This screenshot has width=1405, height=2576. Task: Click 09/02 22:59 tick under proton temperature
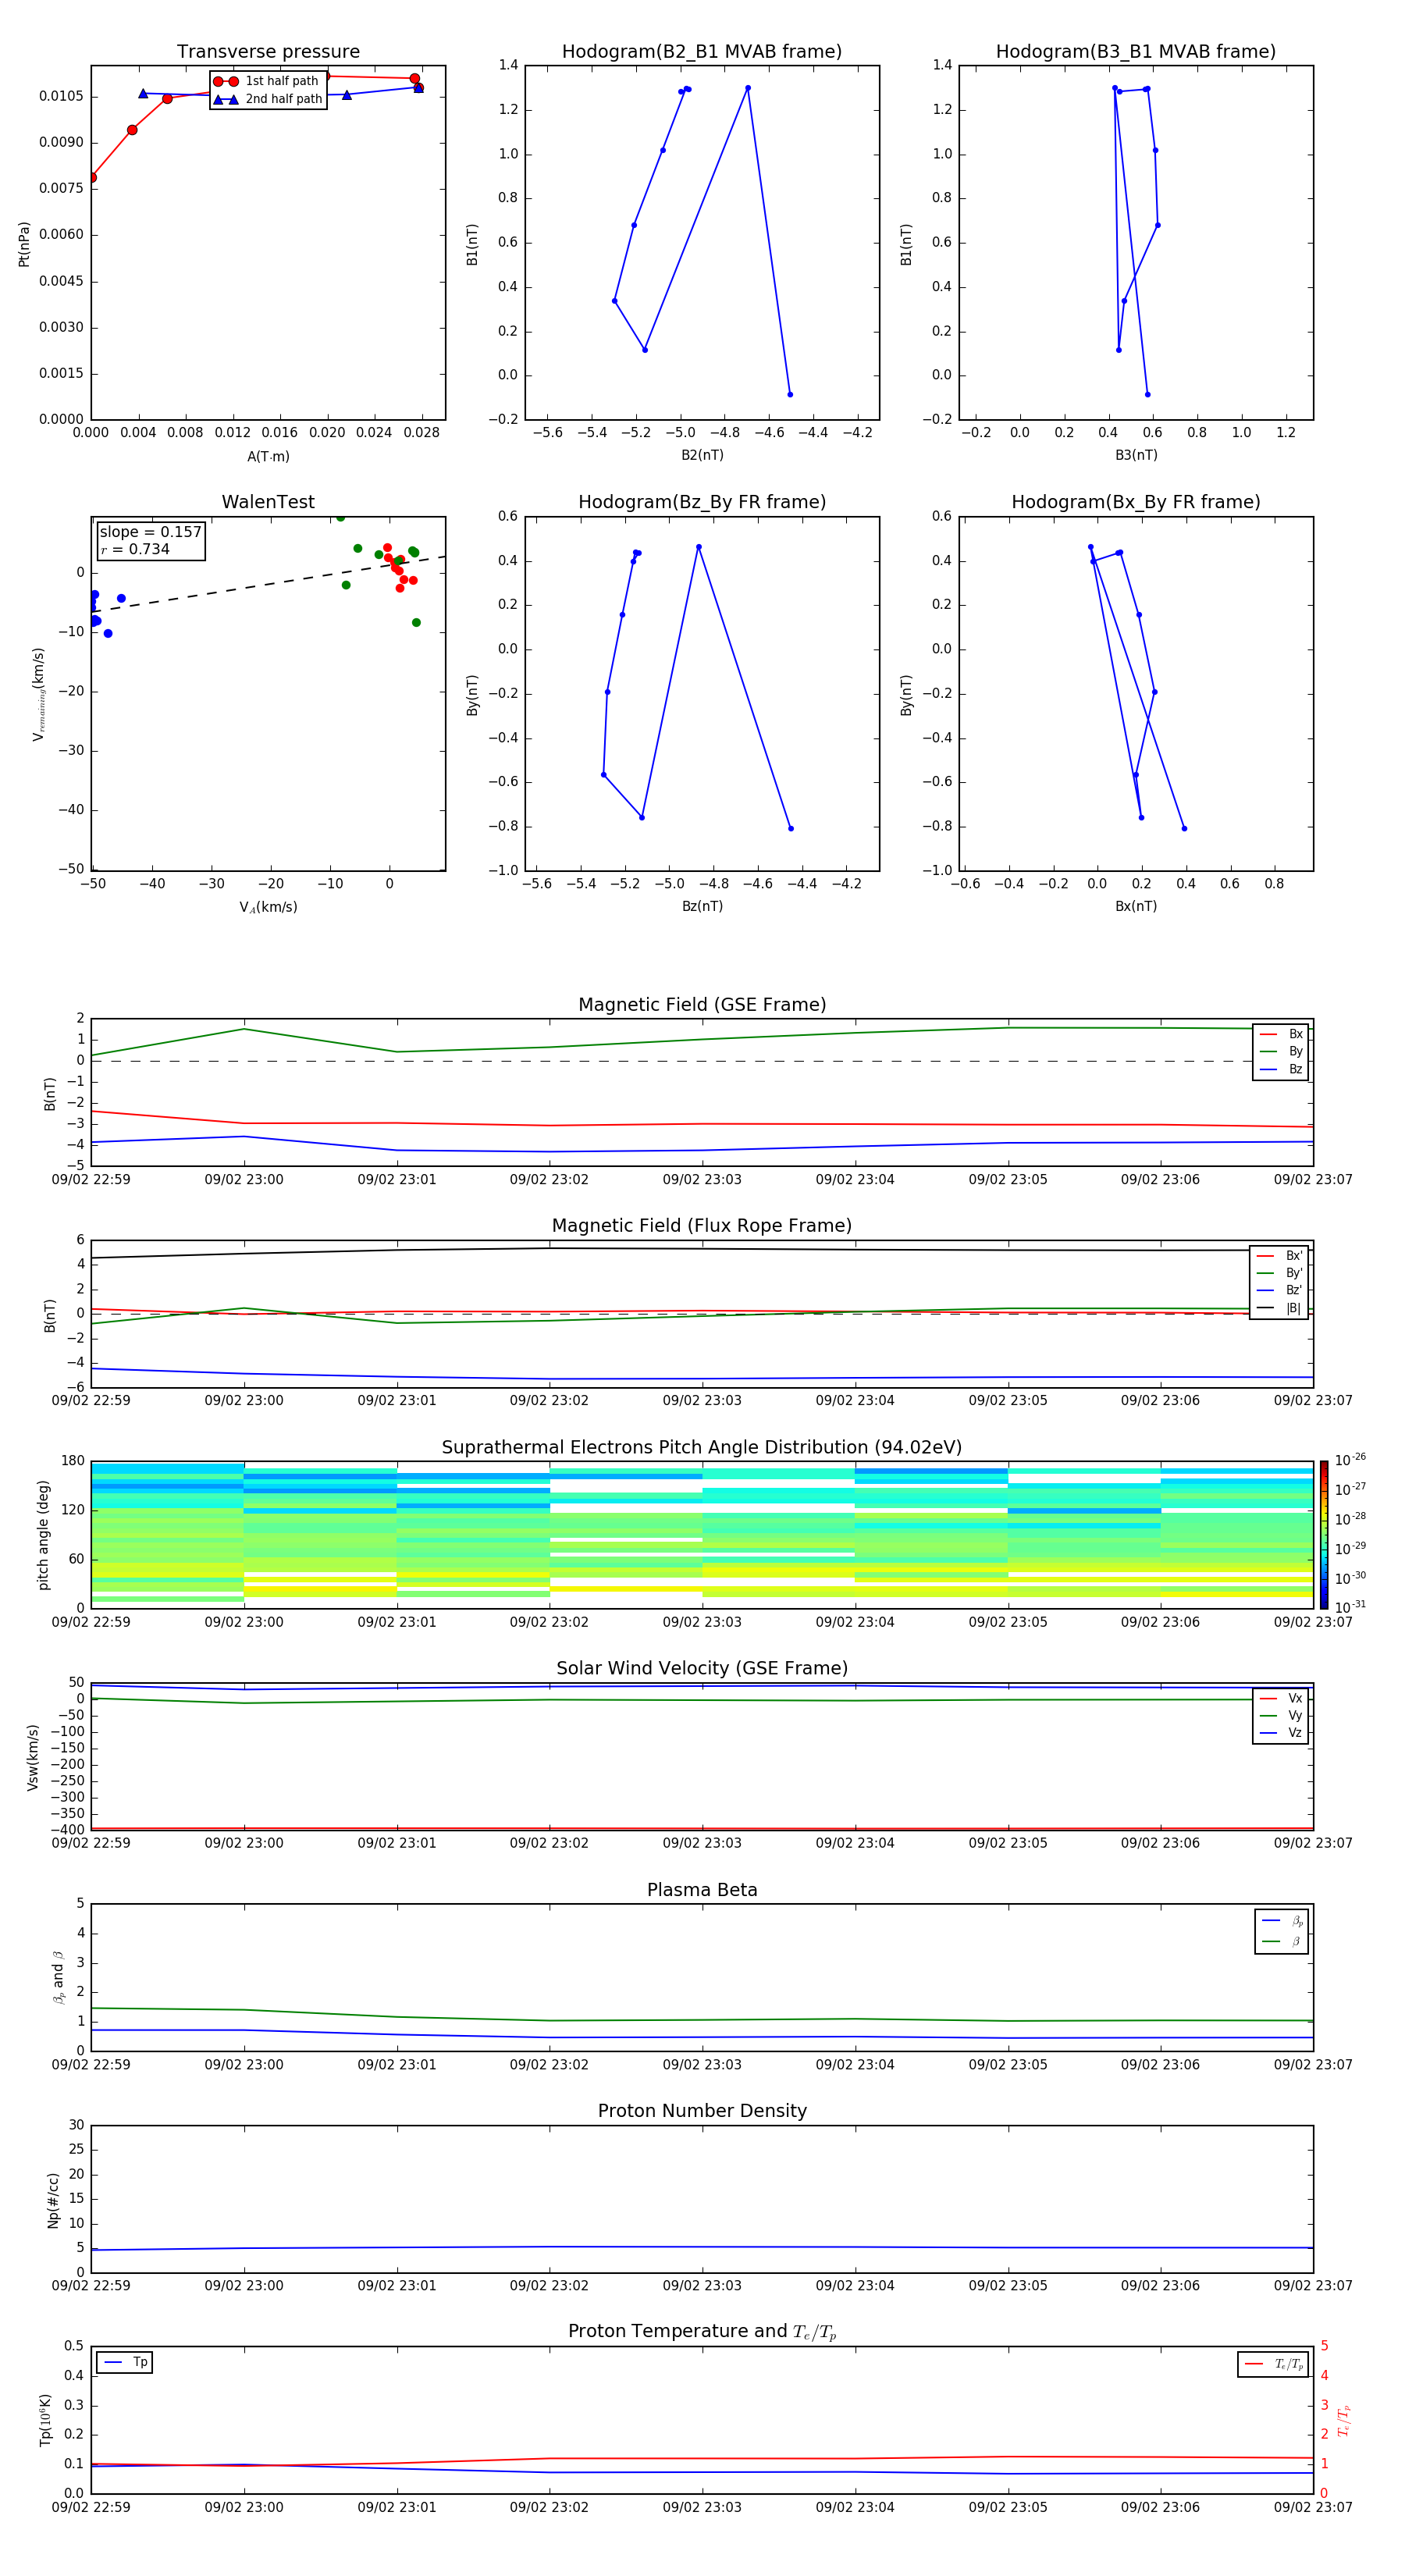(91, 2507)
